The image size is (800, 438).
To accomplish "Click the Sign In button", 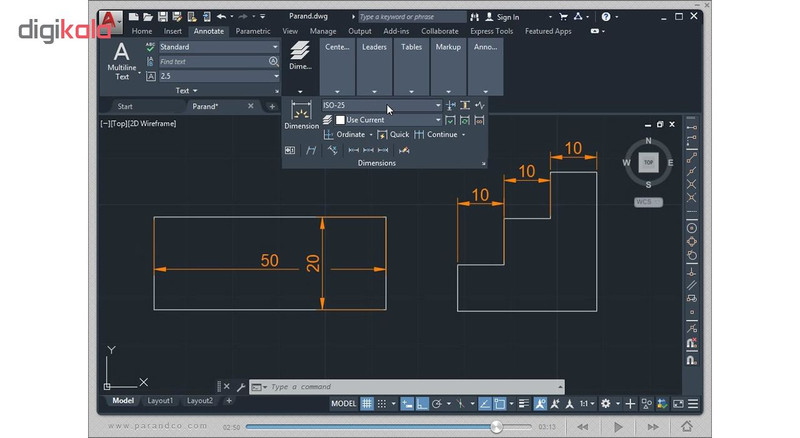I will point(502,17).
